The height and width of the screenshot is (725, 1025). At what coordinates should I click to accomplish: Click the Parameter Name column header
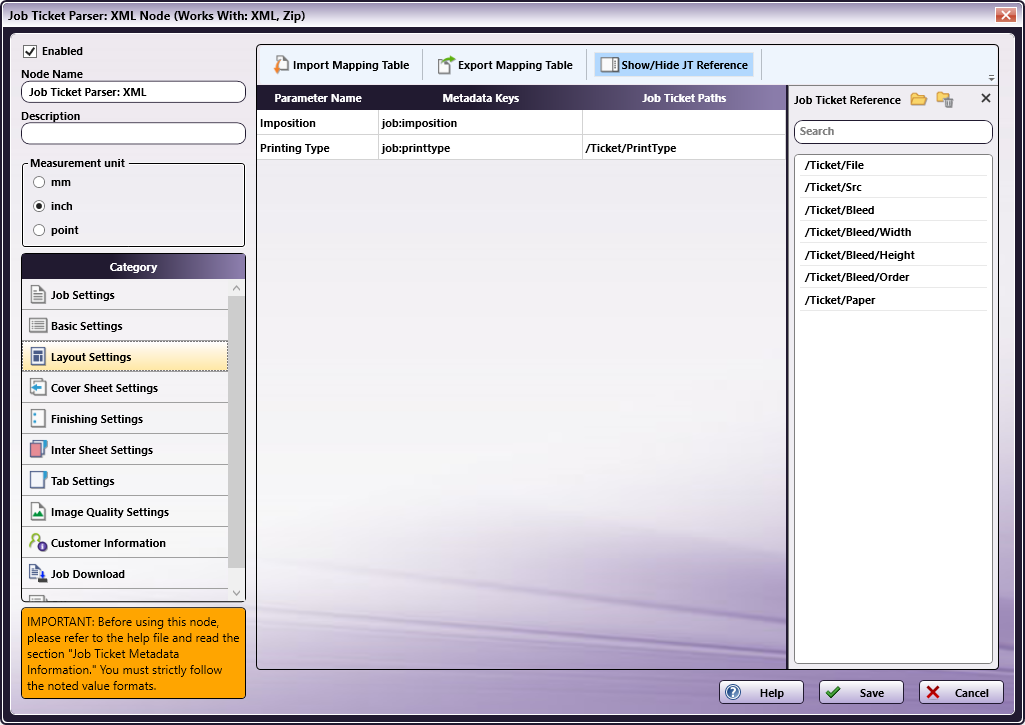(x=318, y=98)
